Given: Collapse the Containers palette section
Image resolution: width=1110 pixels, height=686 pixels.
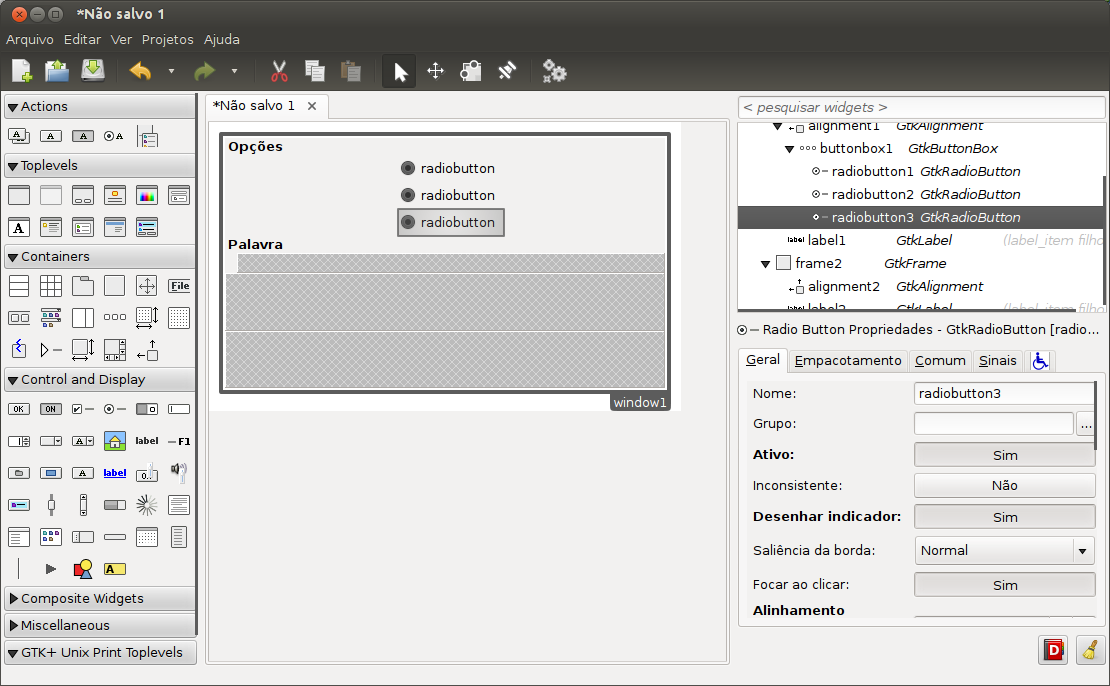Looking at the screenshot, I should coord(100,257).
